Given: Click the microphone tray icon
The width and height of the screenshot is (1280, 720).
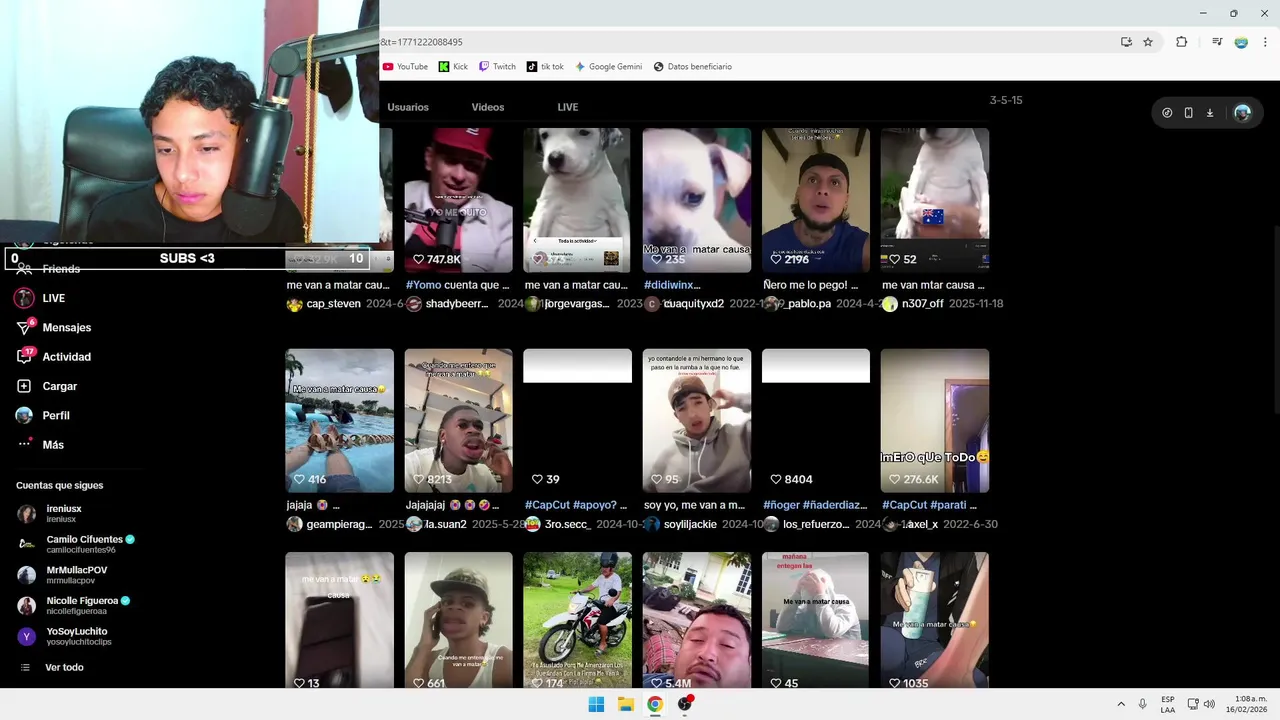Looking at the screenshot, I should [x=1143, y=704].
